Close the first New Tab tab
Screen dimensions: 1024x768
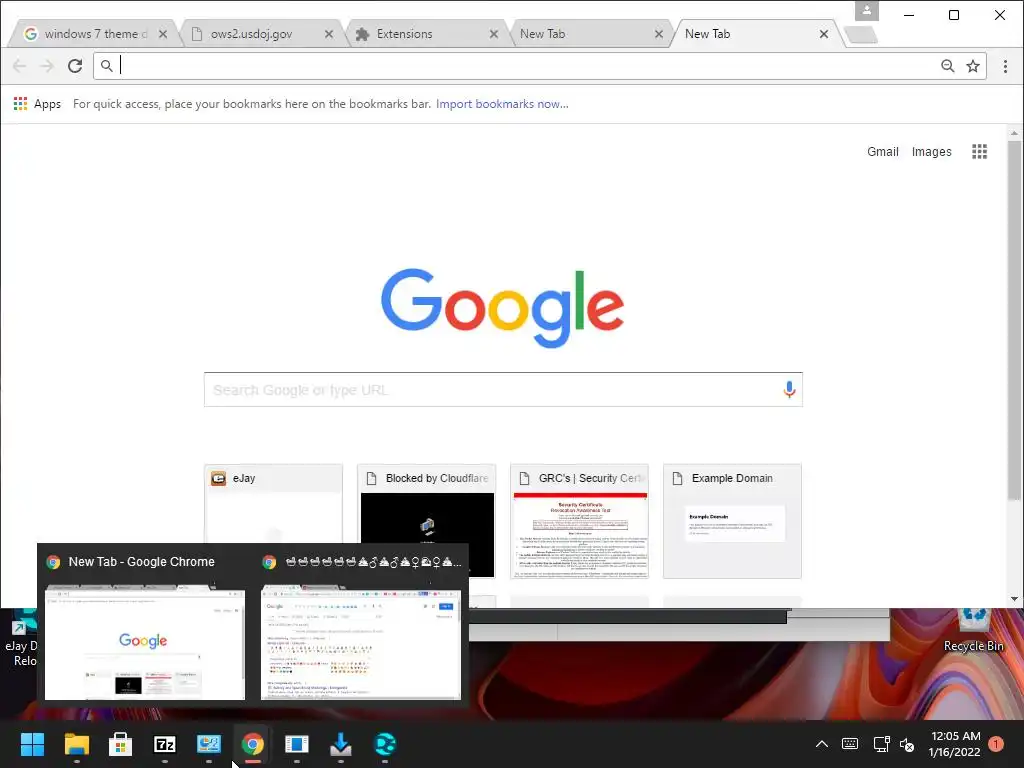click(659, 34)
